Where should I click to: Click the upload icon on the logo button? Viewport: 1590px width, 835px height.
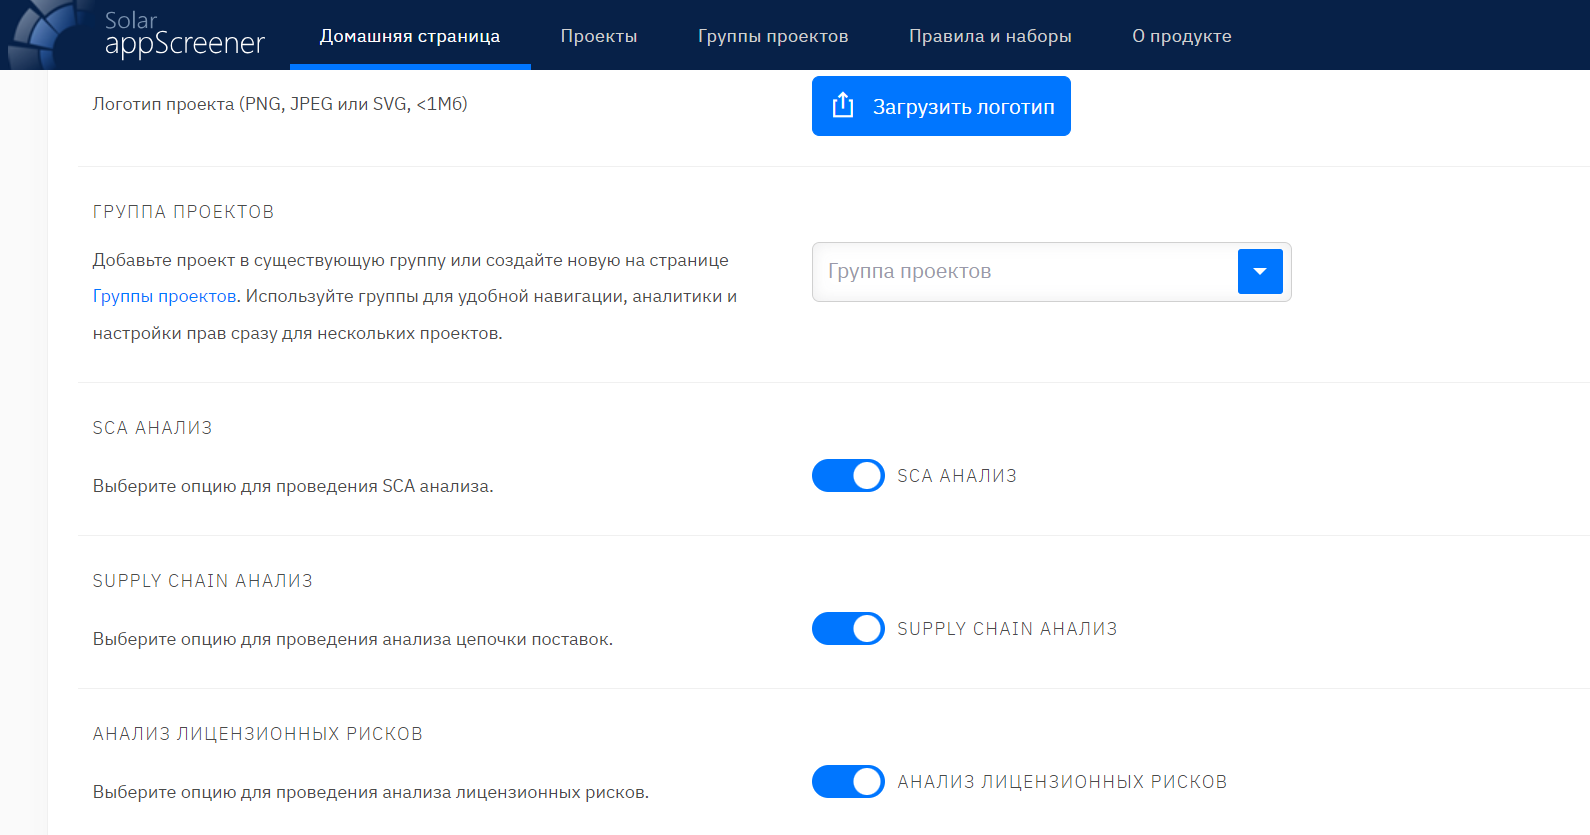tap(843, 105)
